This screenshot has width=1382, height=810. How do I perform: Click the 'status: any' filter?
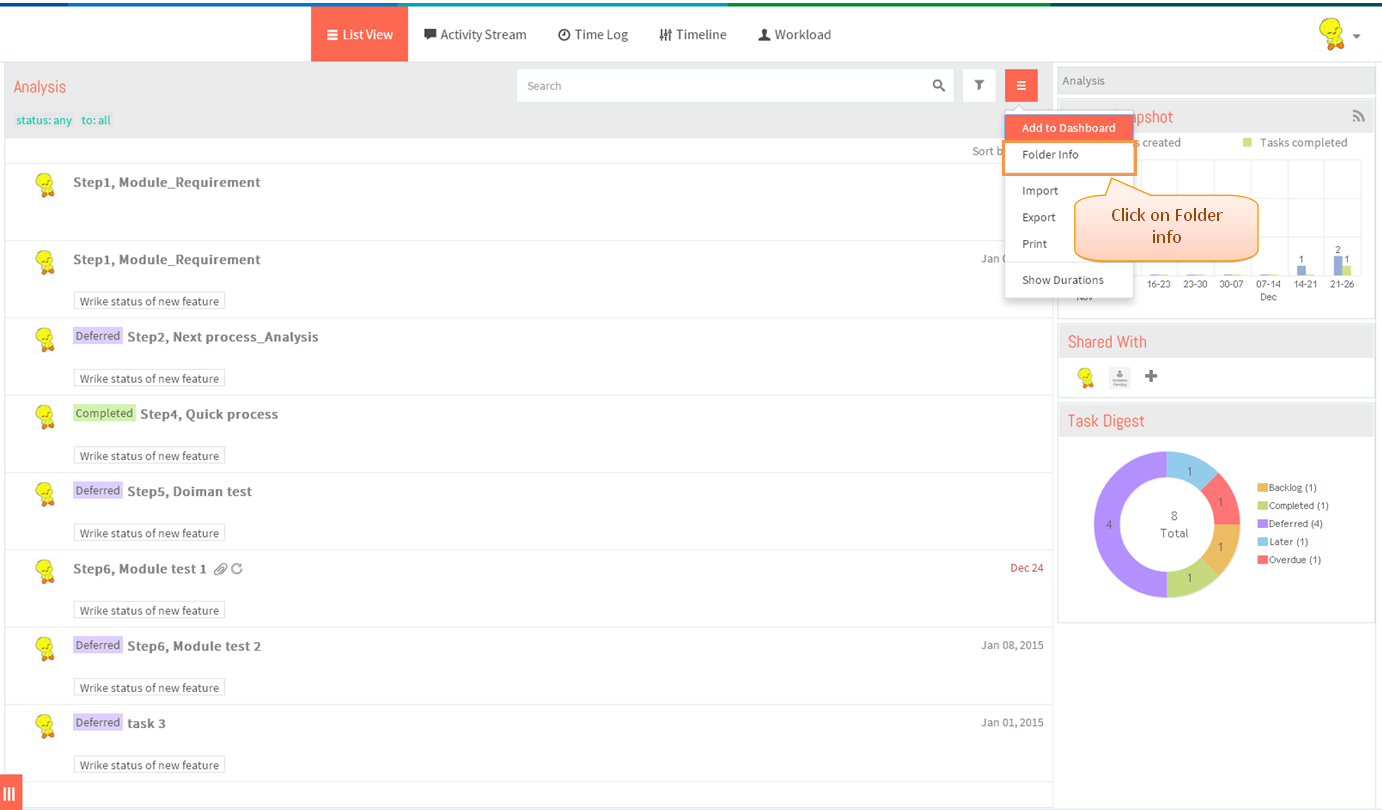click(44, 120)
